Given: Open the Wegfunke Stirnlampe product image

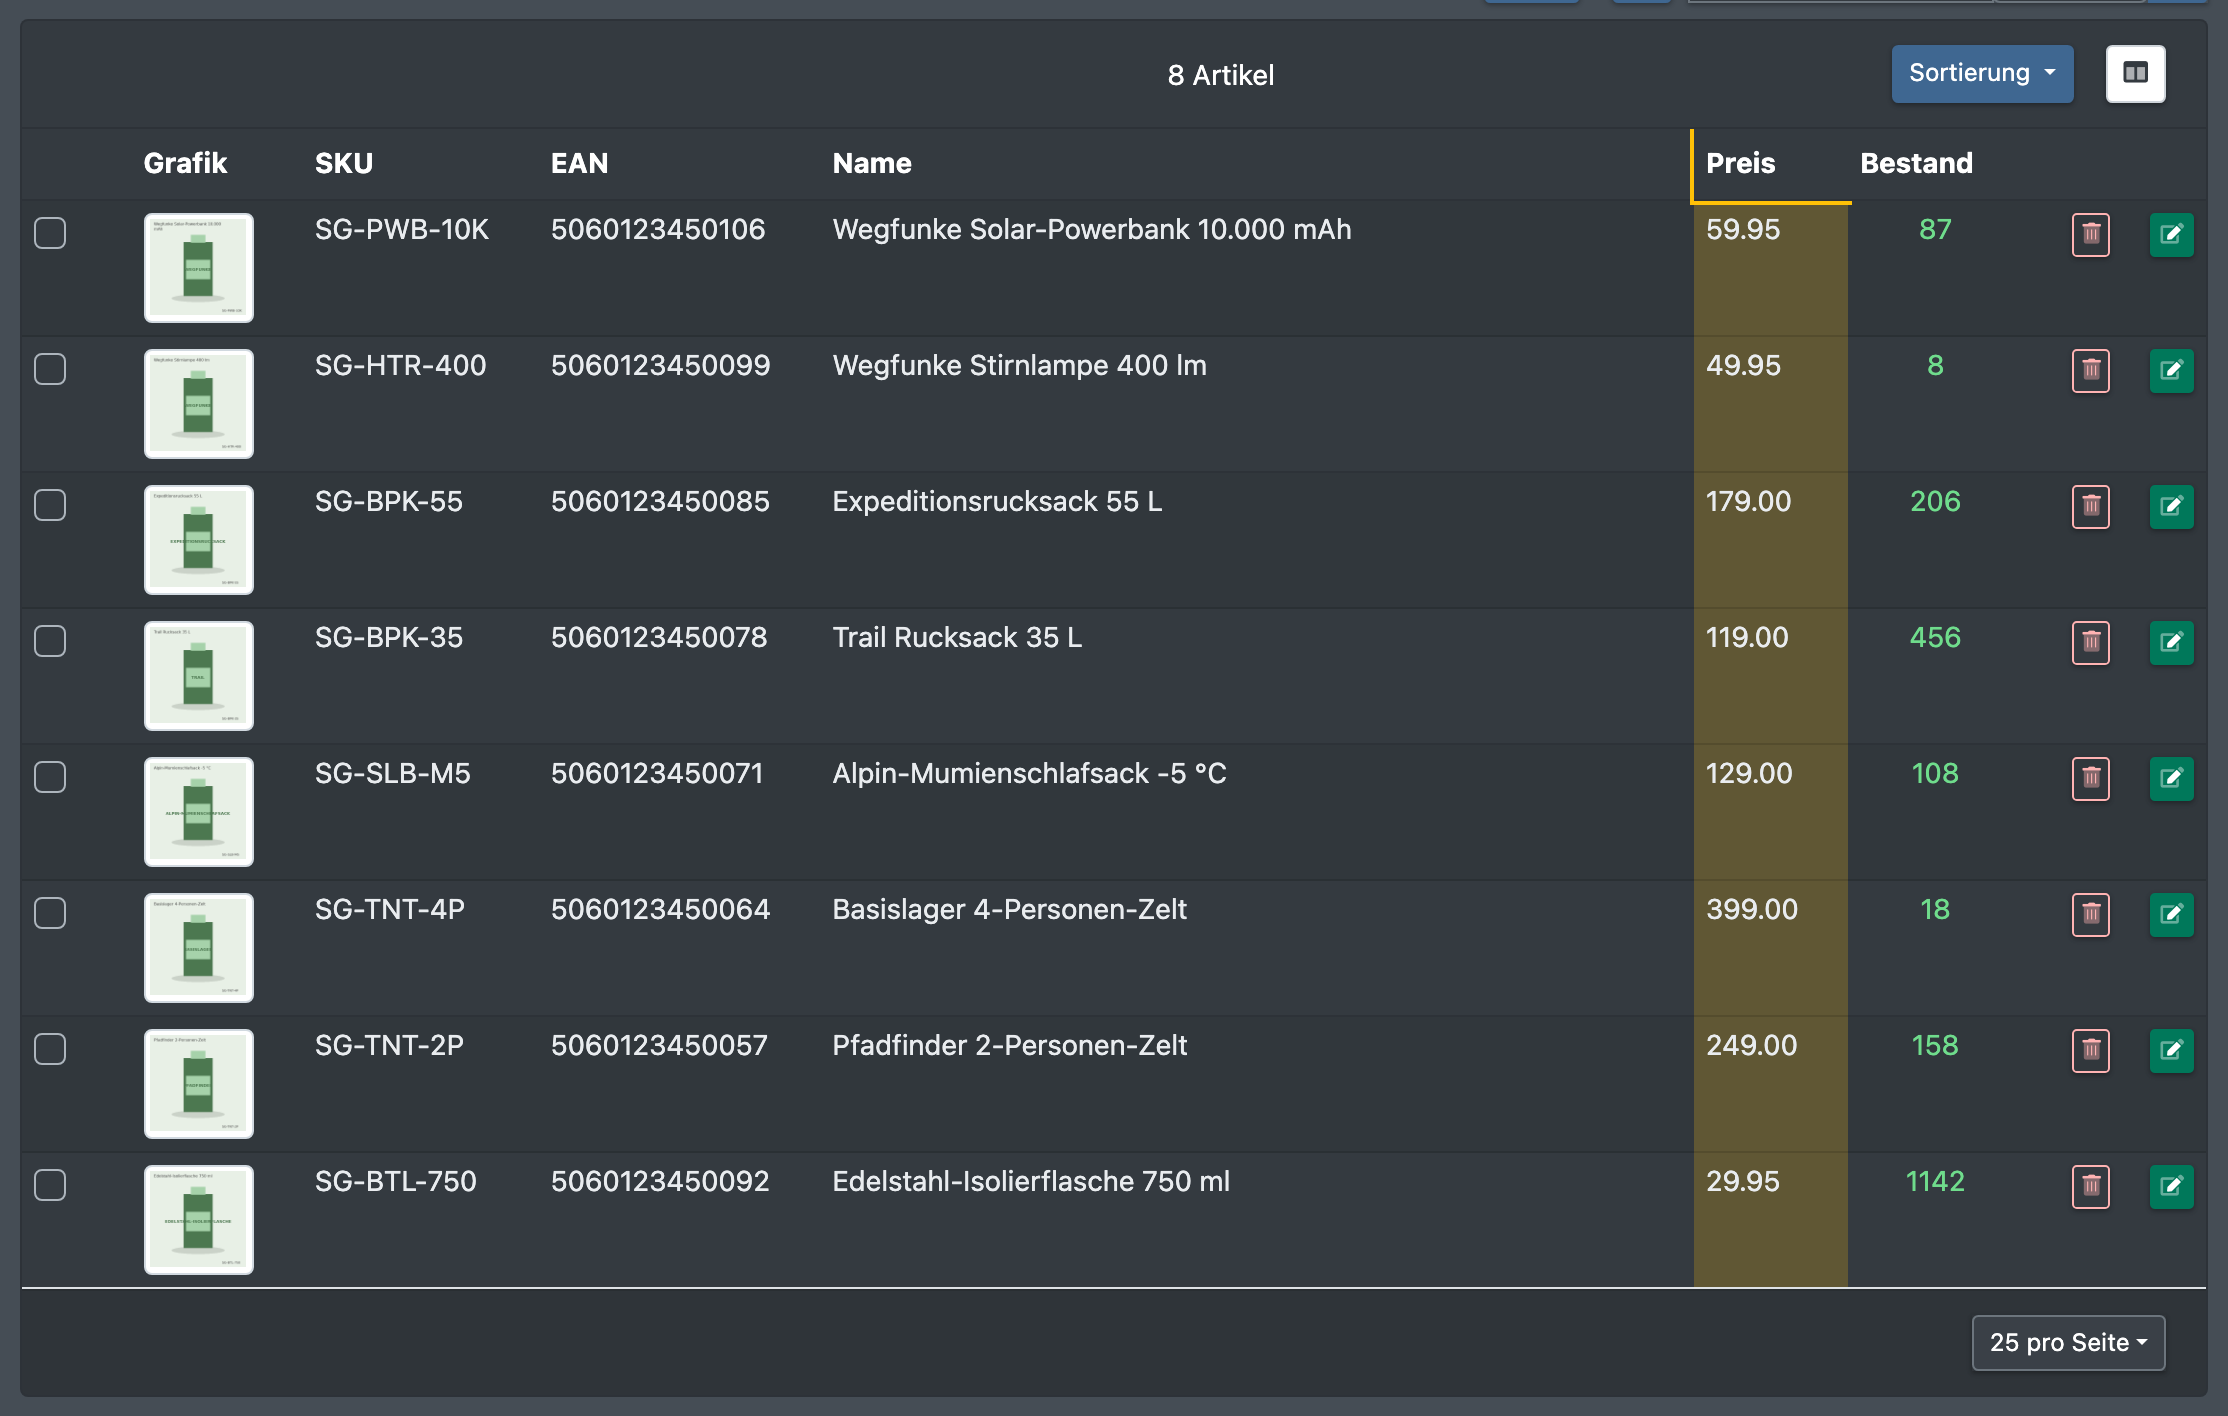Looking at the screenshot, I should [x=199, y=404].
